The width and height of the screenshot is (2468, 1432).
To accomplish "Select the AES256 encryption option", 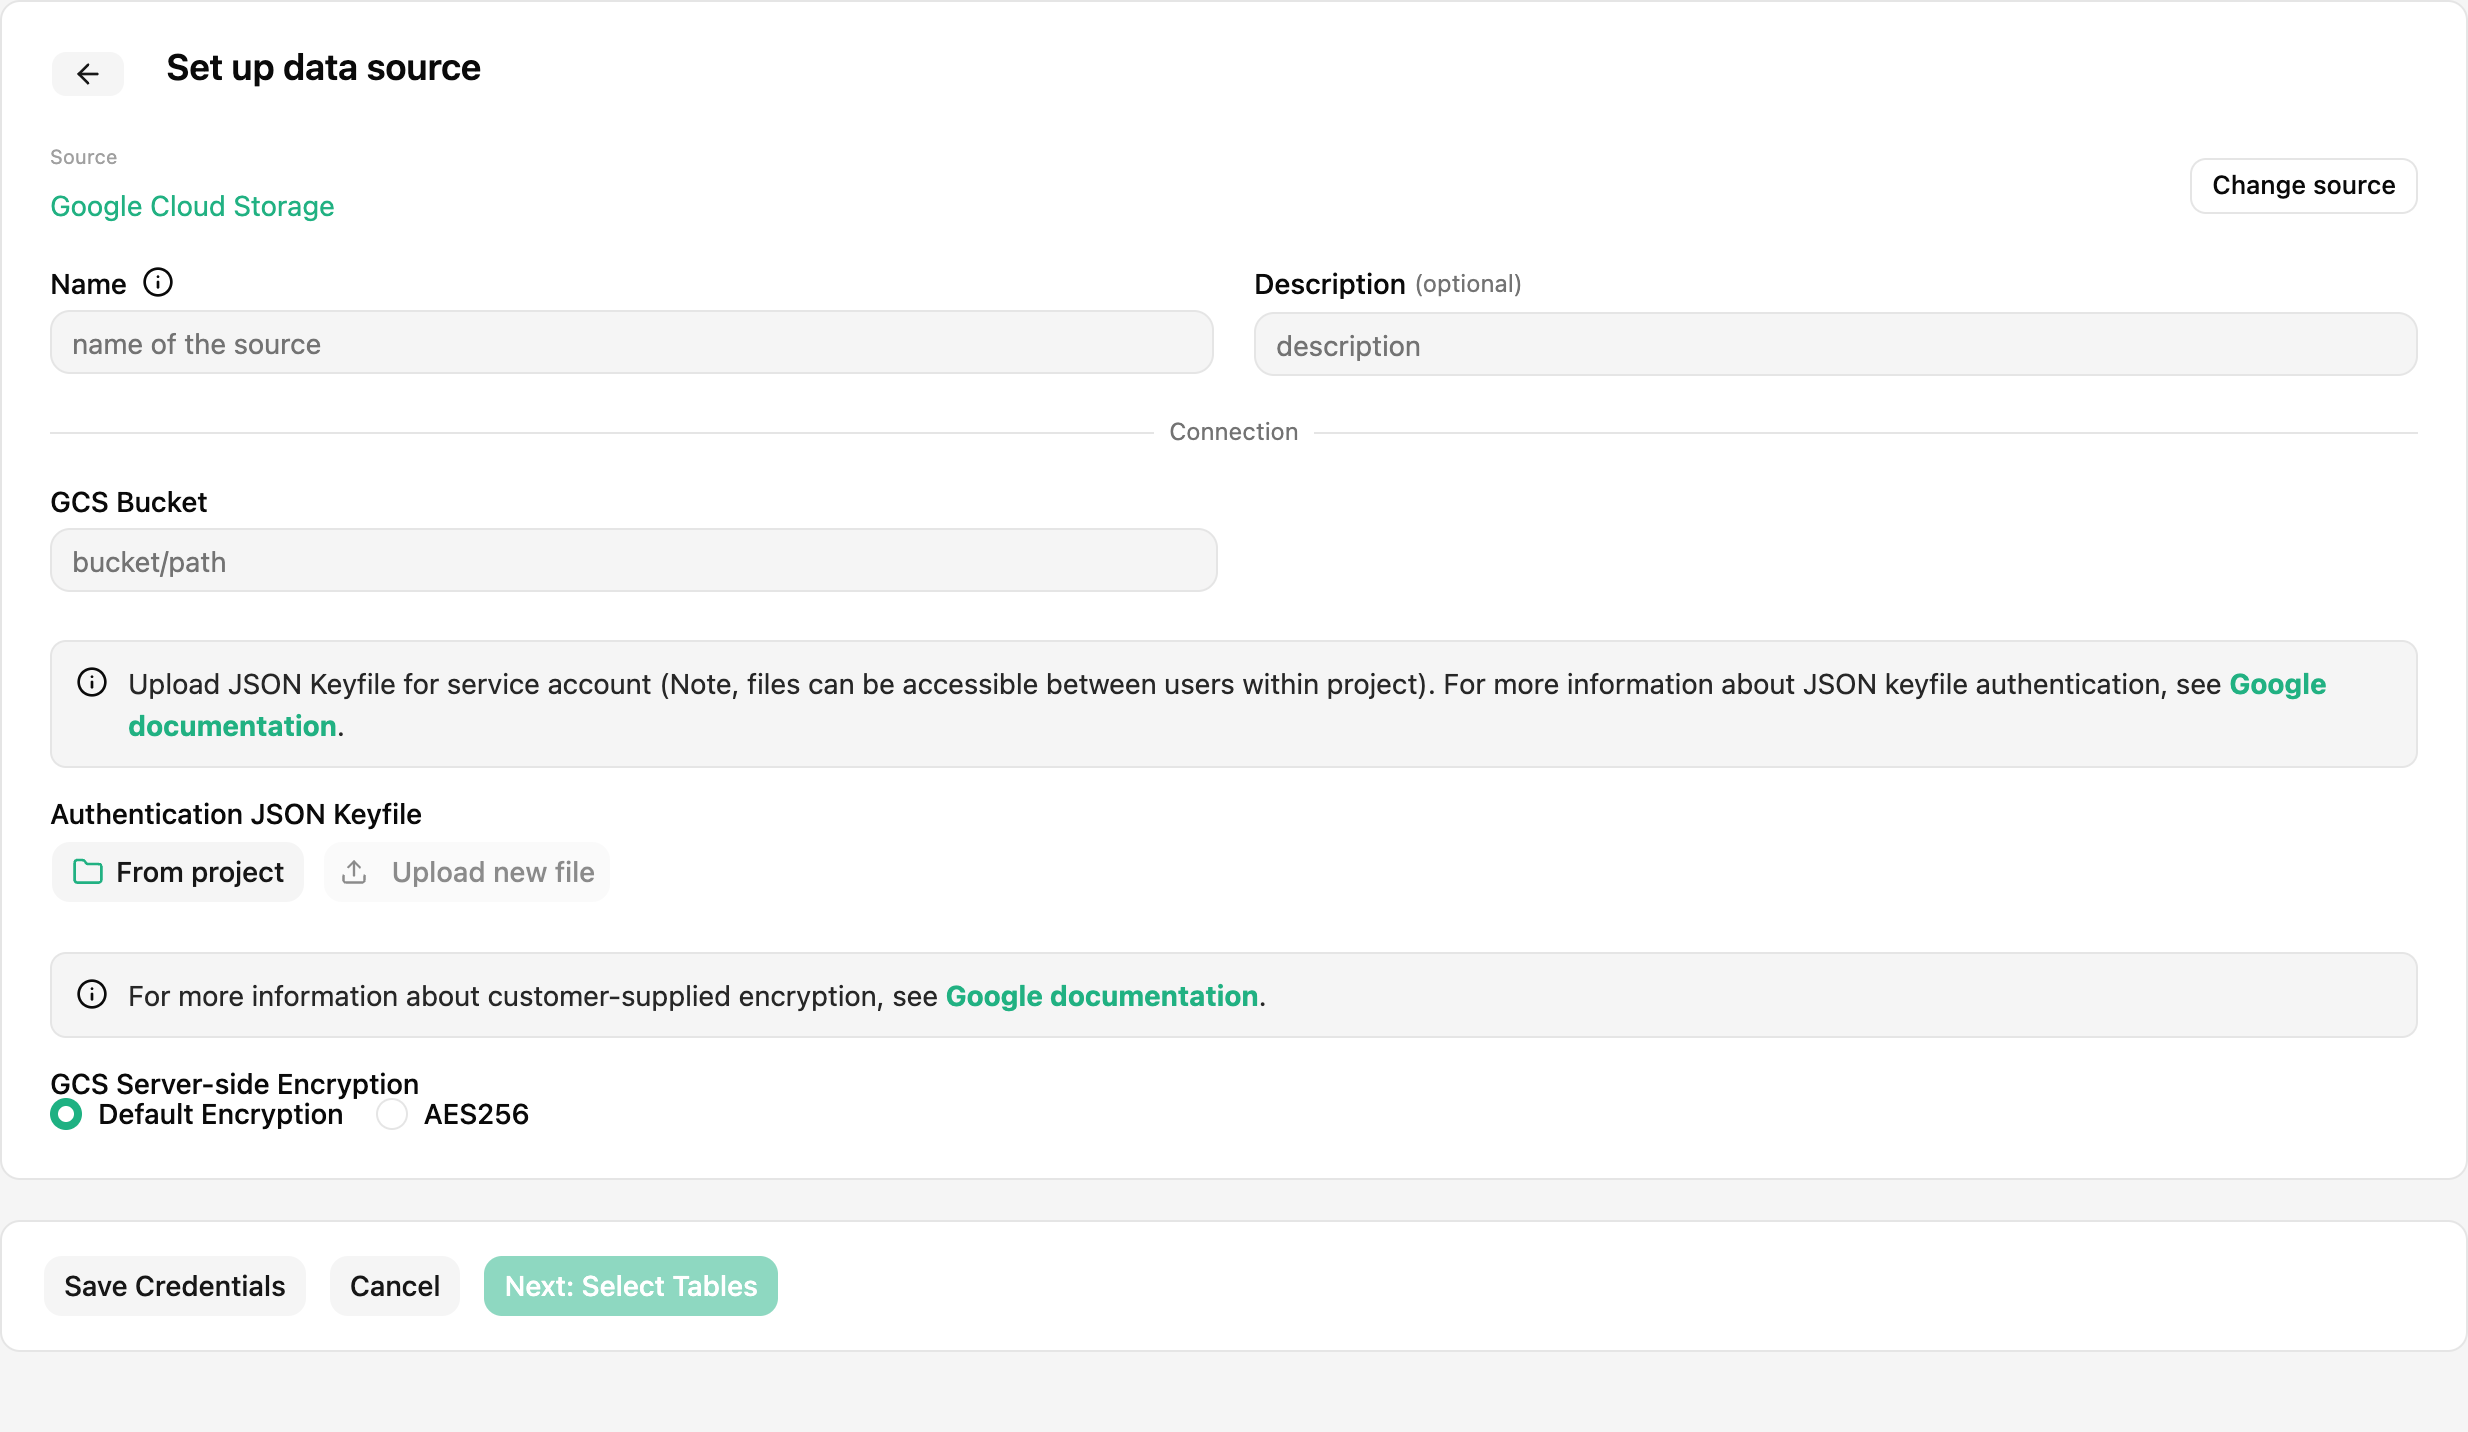I will tap(392, 1114).
